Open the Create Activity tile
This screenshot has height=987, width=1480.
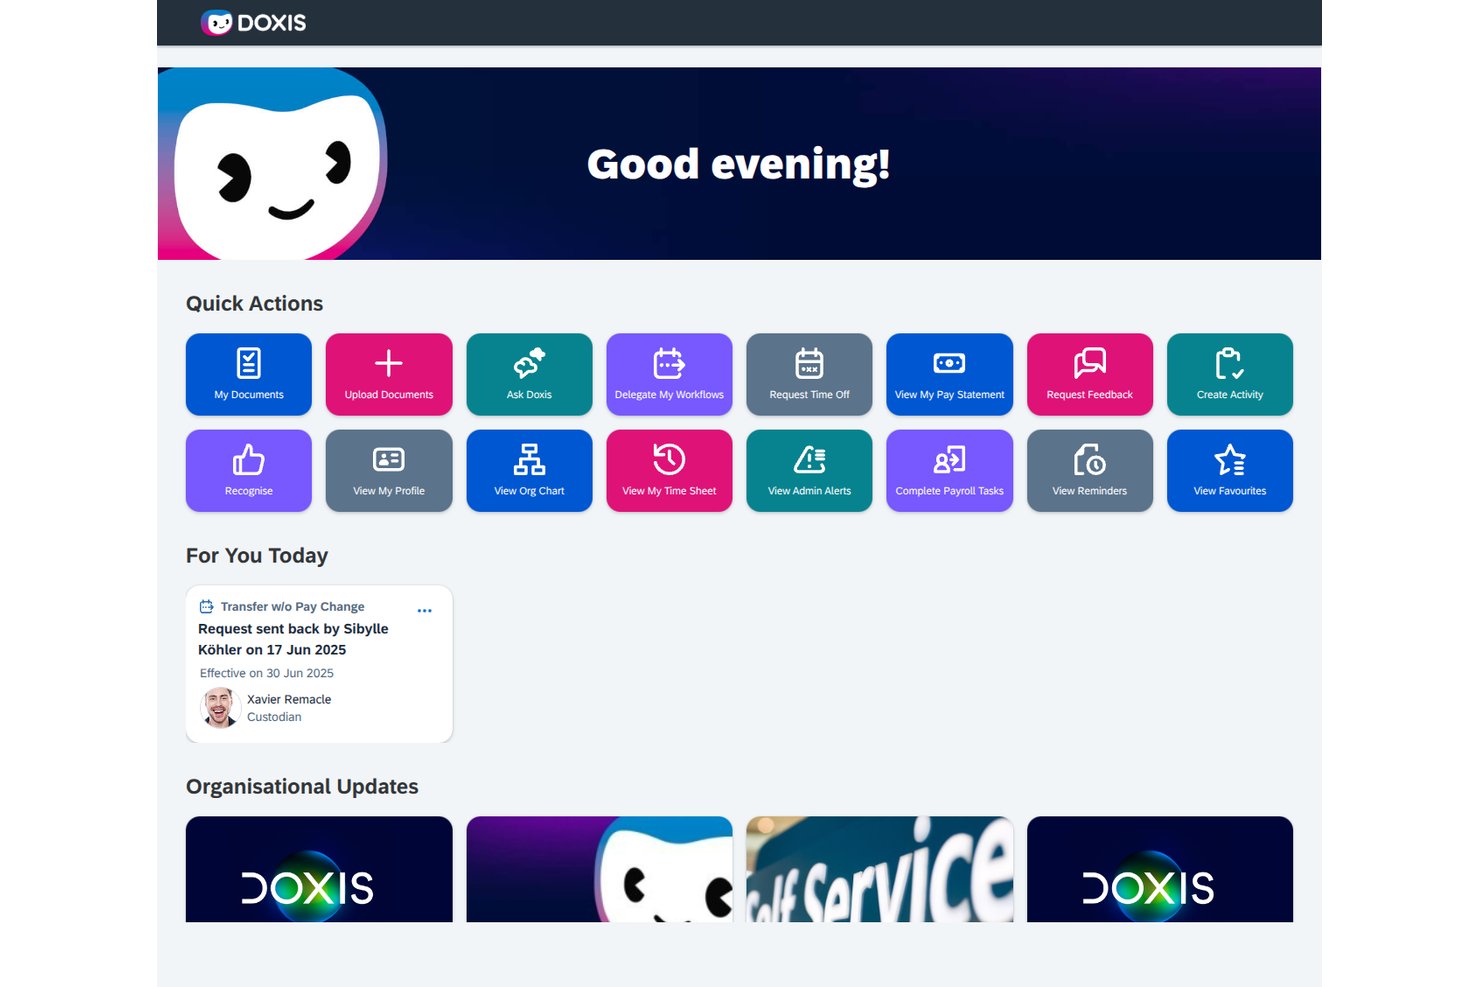pos(1230,374)
